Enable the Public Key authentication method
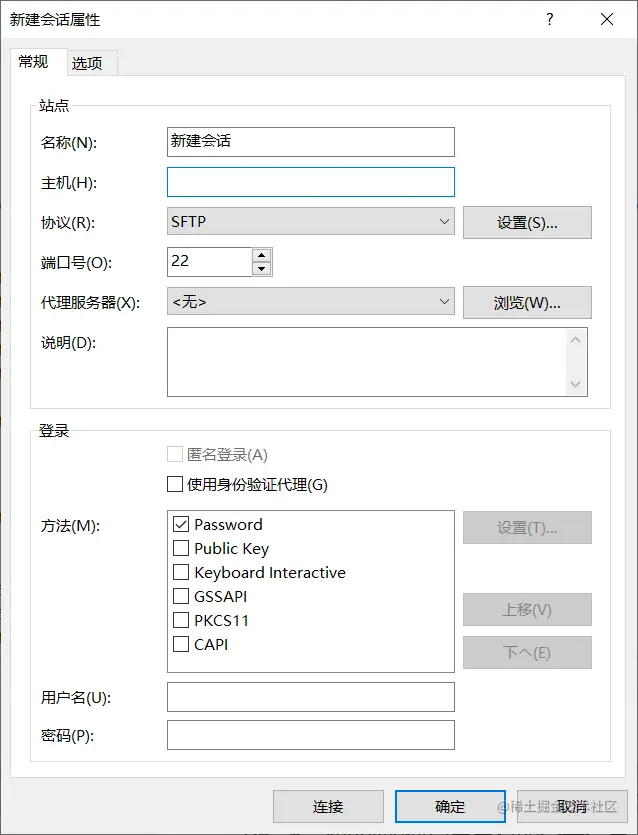Viewport: 638px width, 835px height. 181,548
